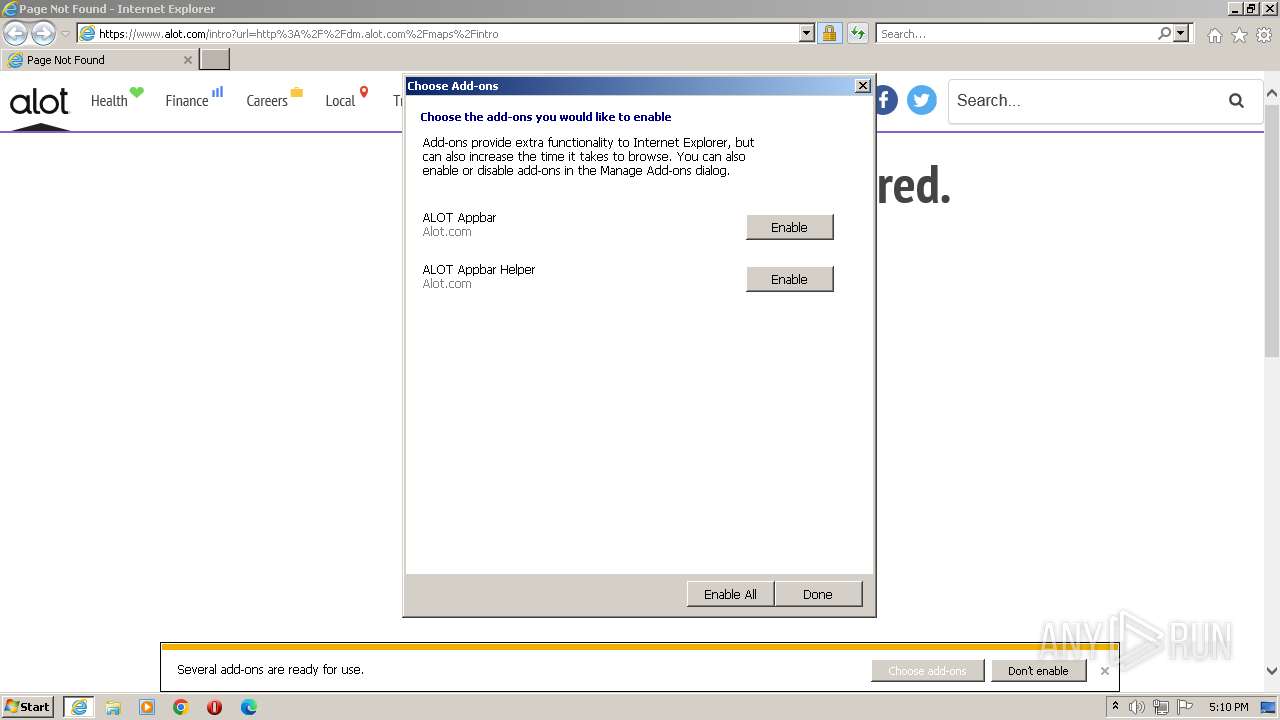Open File Explorer from taskbar
Image resolution: width=1280 pixels, height=720 pixels.
[113, 707]
